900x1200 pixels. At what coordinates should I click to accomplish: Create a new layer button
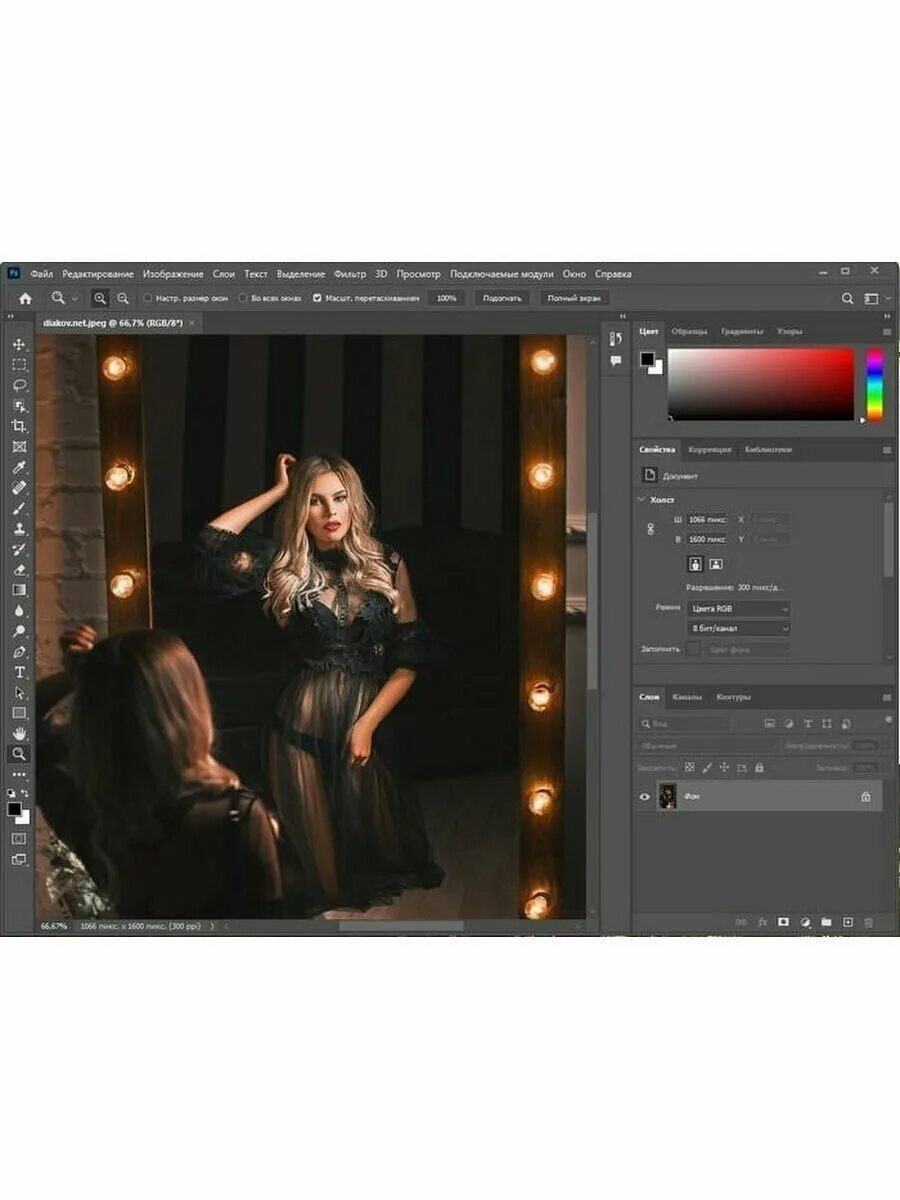[x=847, y=922]
